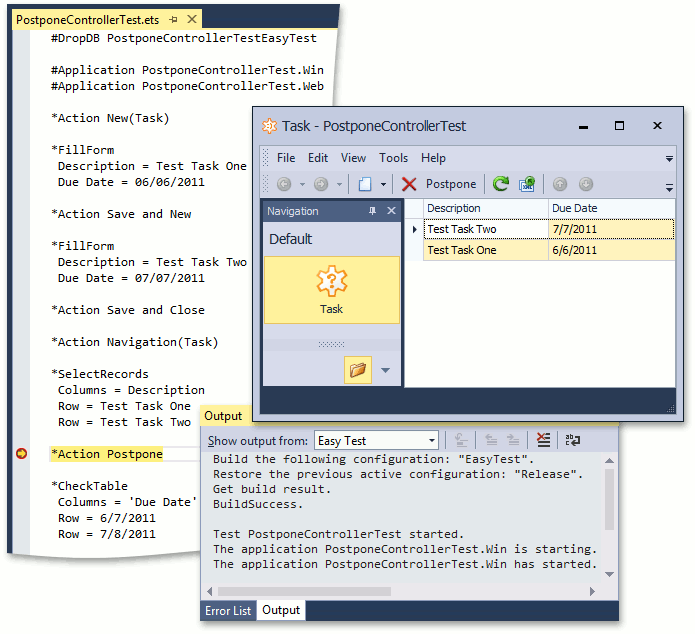
Task: Click the Output horizontal scrollbar thumb
Action: pos(305,591)
